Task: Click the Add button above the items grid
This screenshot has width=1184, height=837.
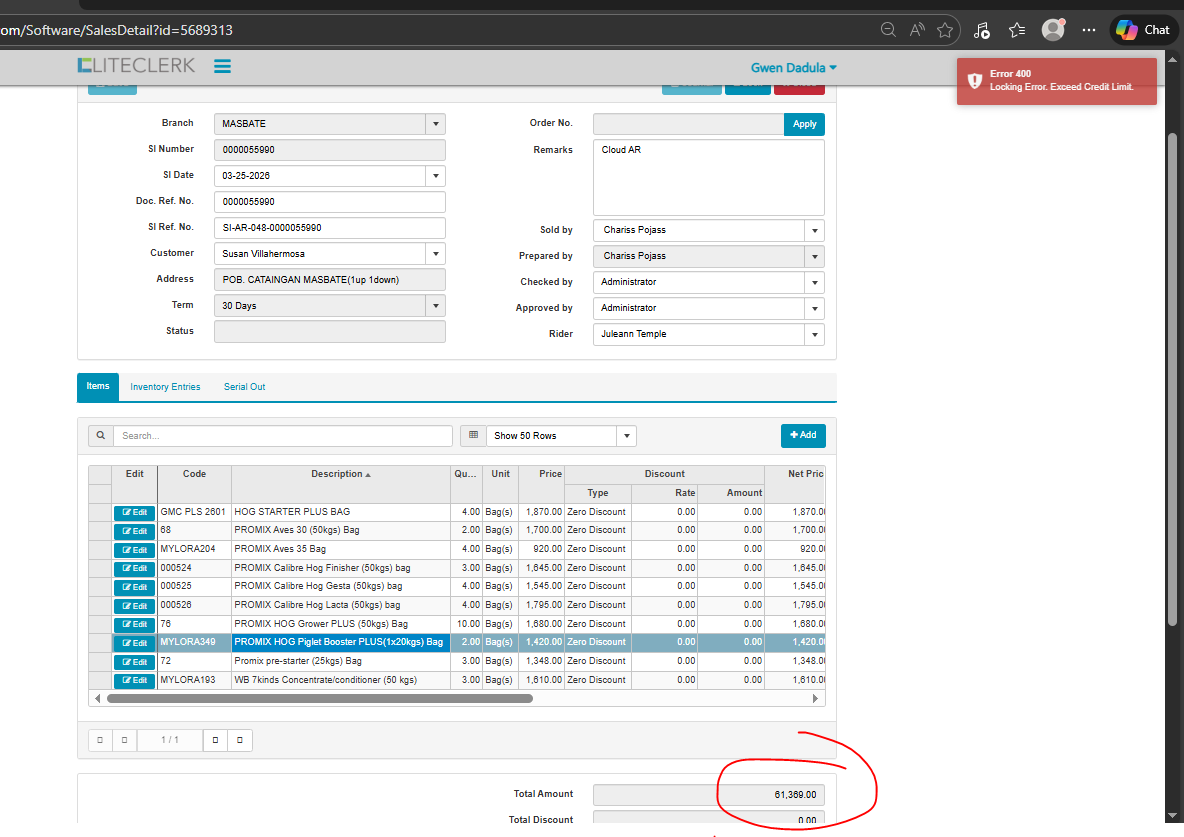Action: pos(803,435)
